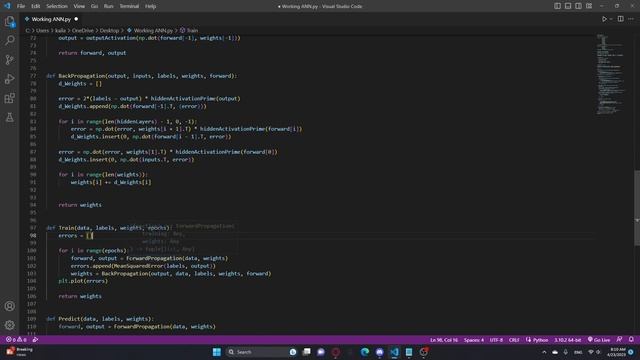Click the Users breadcrumb segment

(x=42, y=30)
